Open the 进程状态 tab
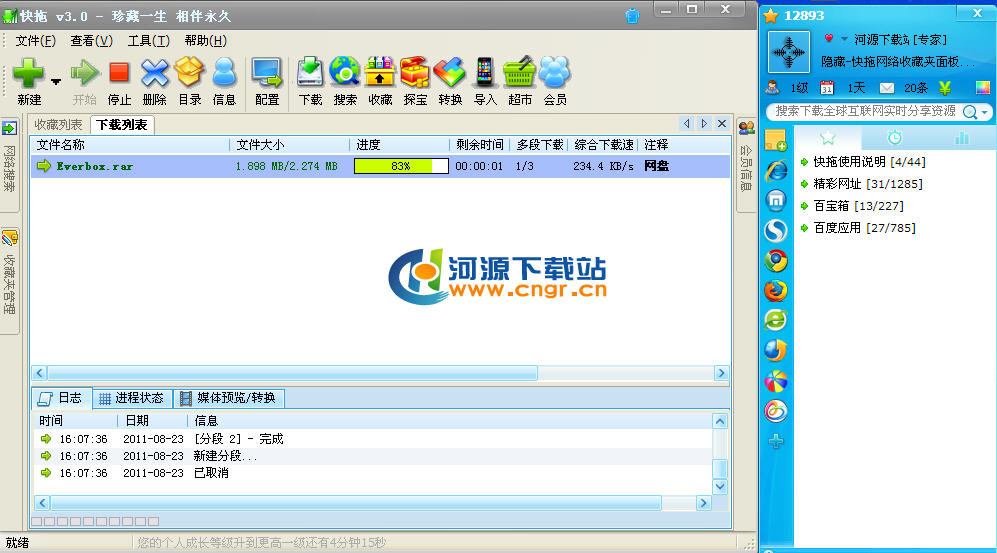 [132, 398]
